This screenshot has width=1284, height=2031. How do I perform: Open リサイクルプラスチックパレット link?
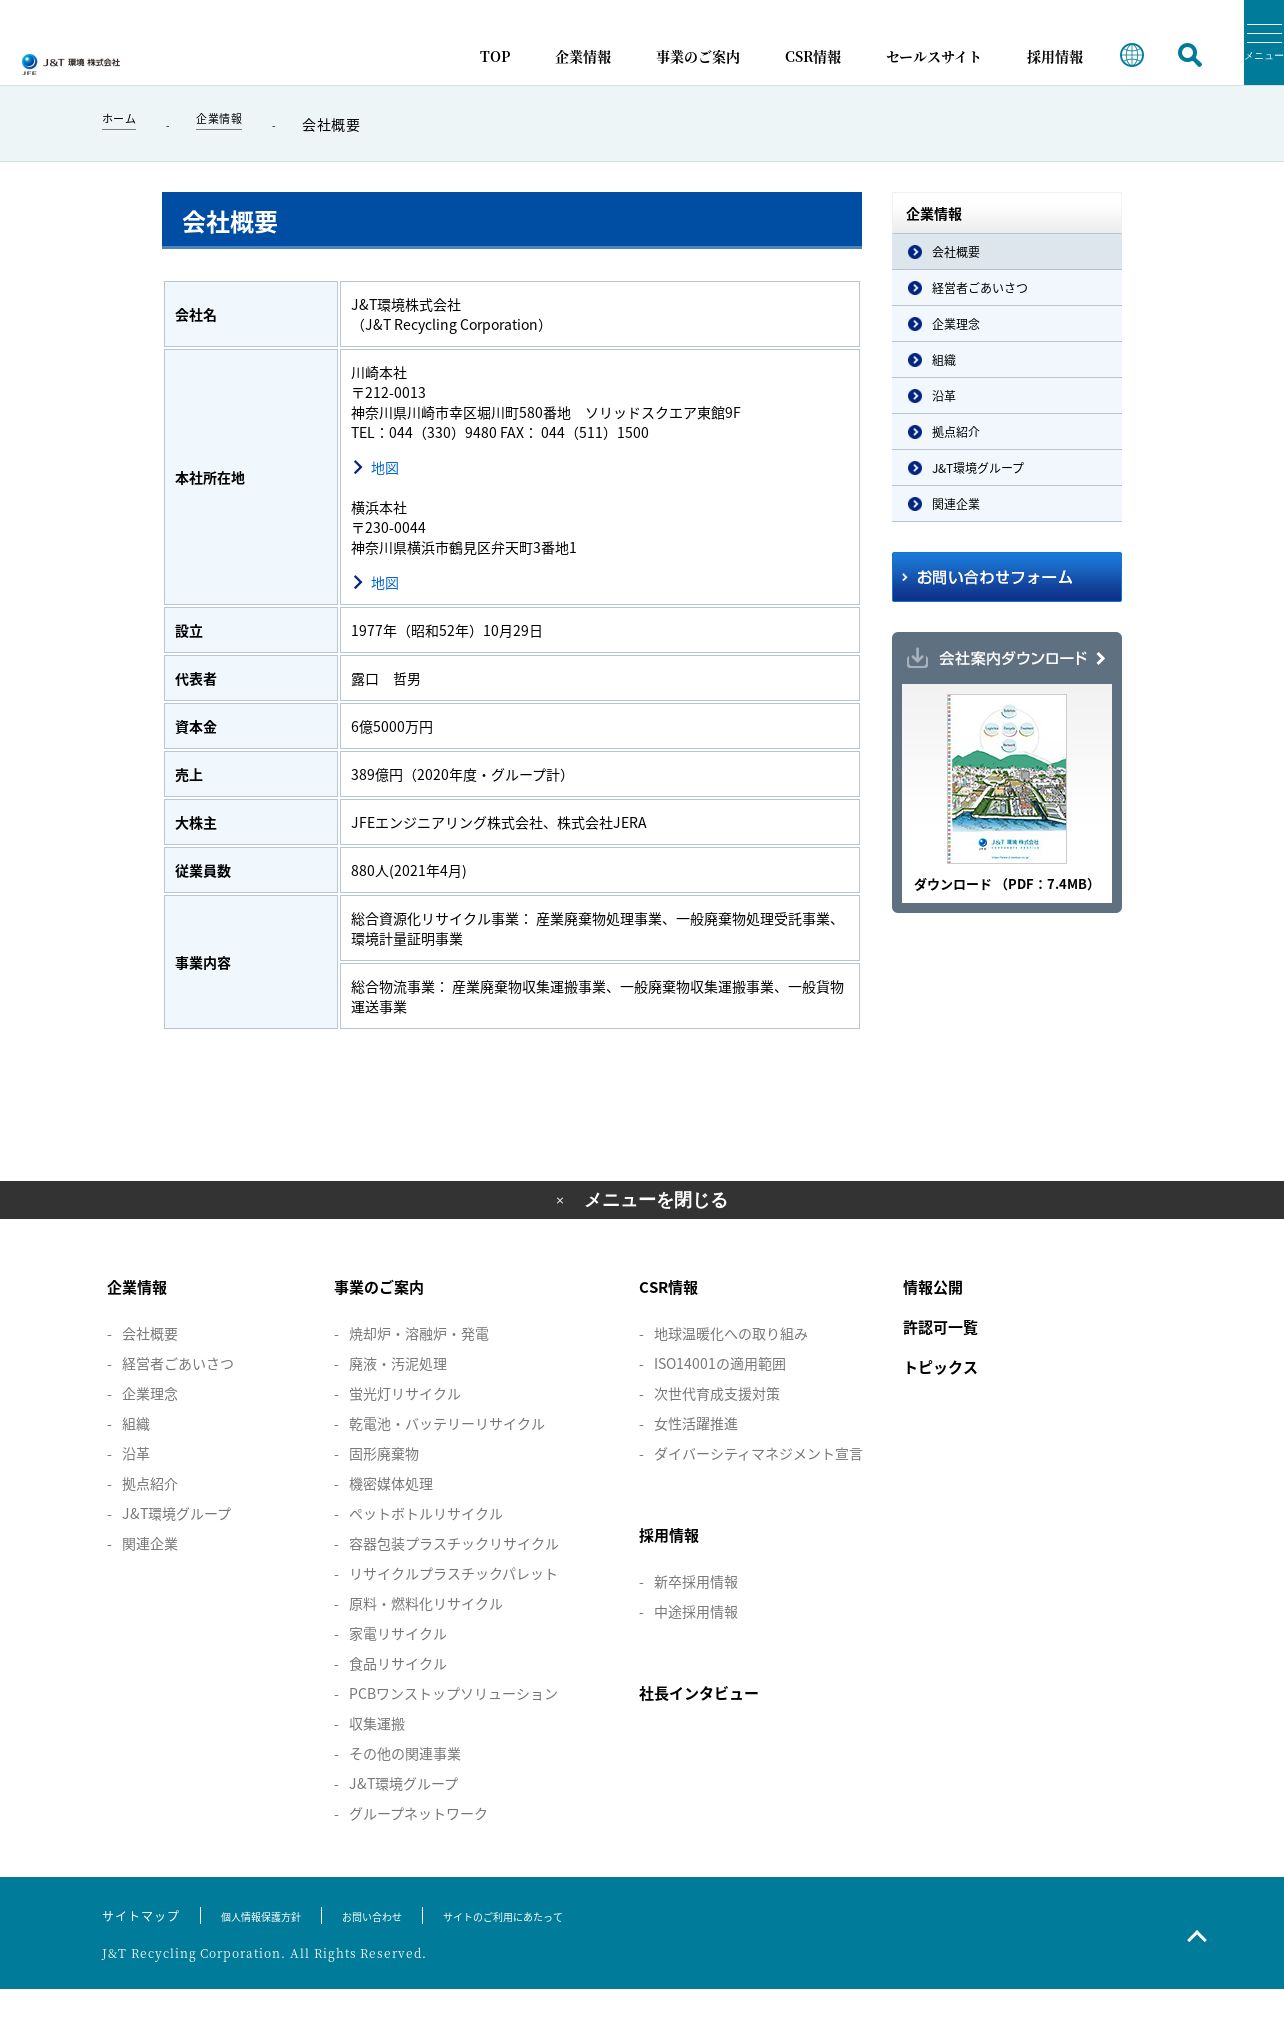click(x=453, y=1574)
